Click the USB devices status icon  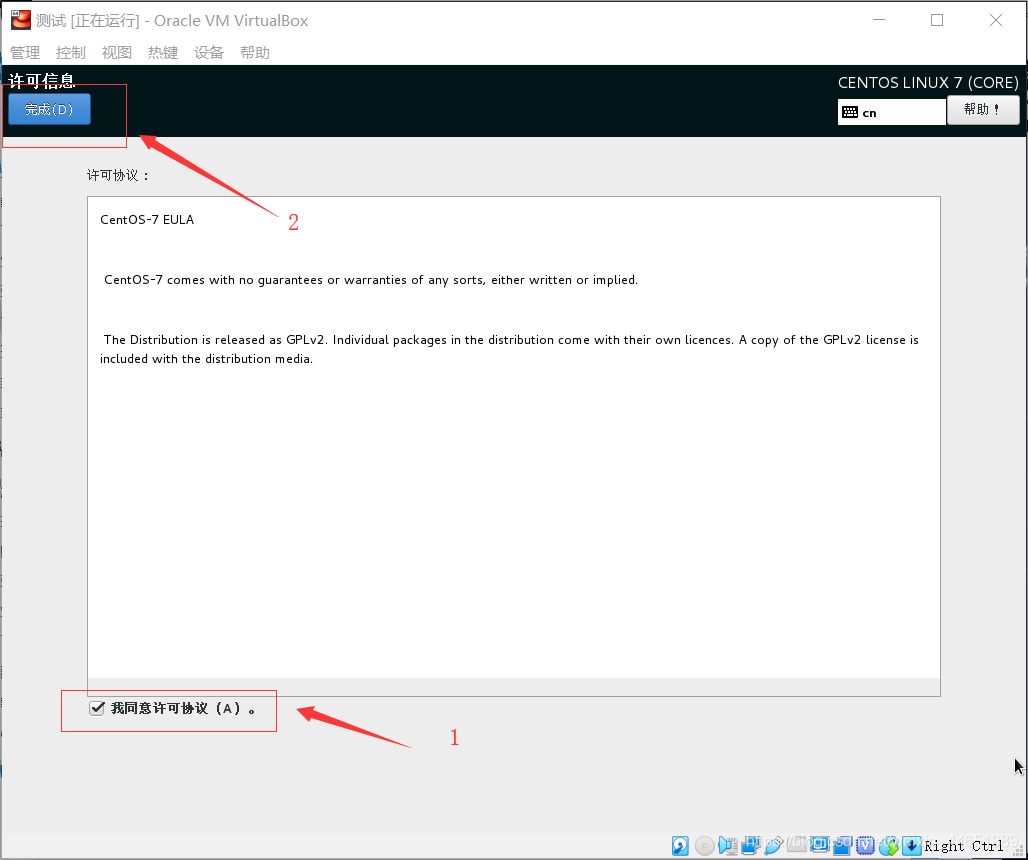[x=774, y=846]
